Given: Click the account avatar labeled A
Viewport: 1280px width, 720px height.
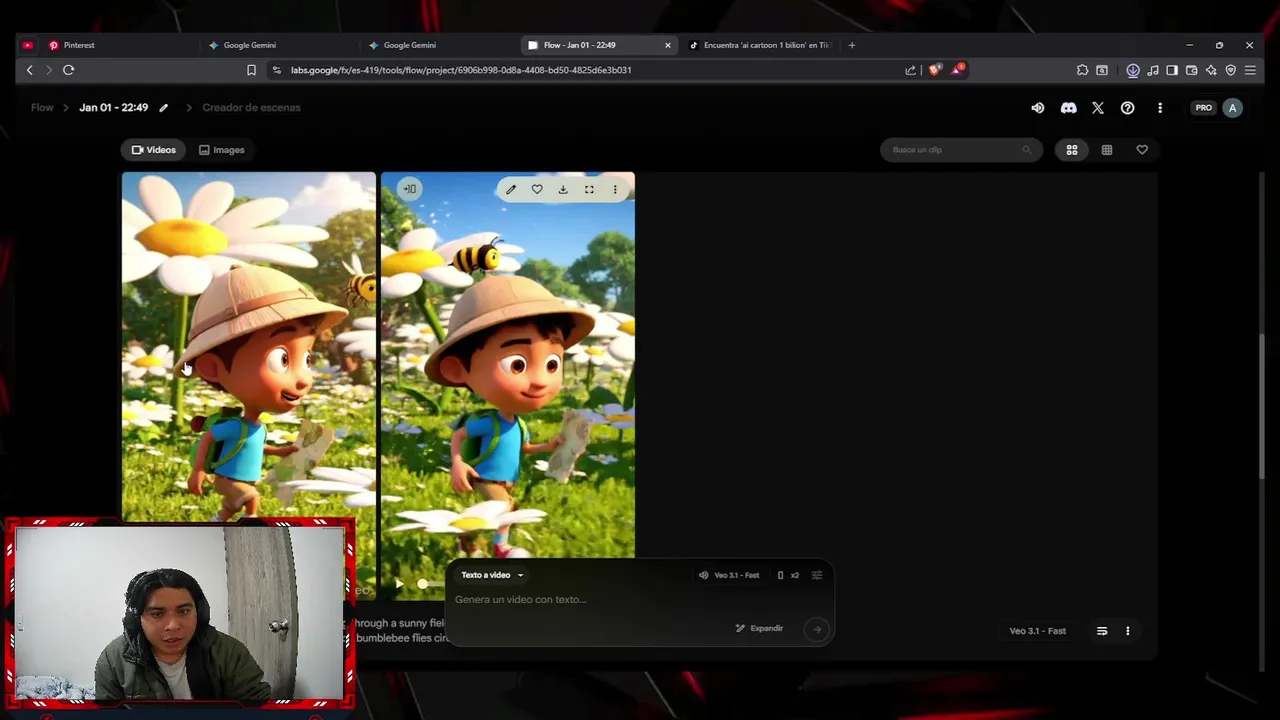Looking at the screenshot, I should (1232, 108).
